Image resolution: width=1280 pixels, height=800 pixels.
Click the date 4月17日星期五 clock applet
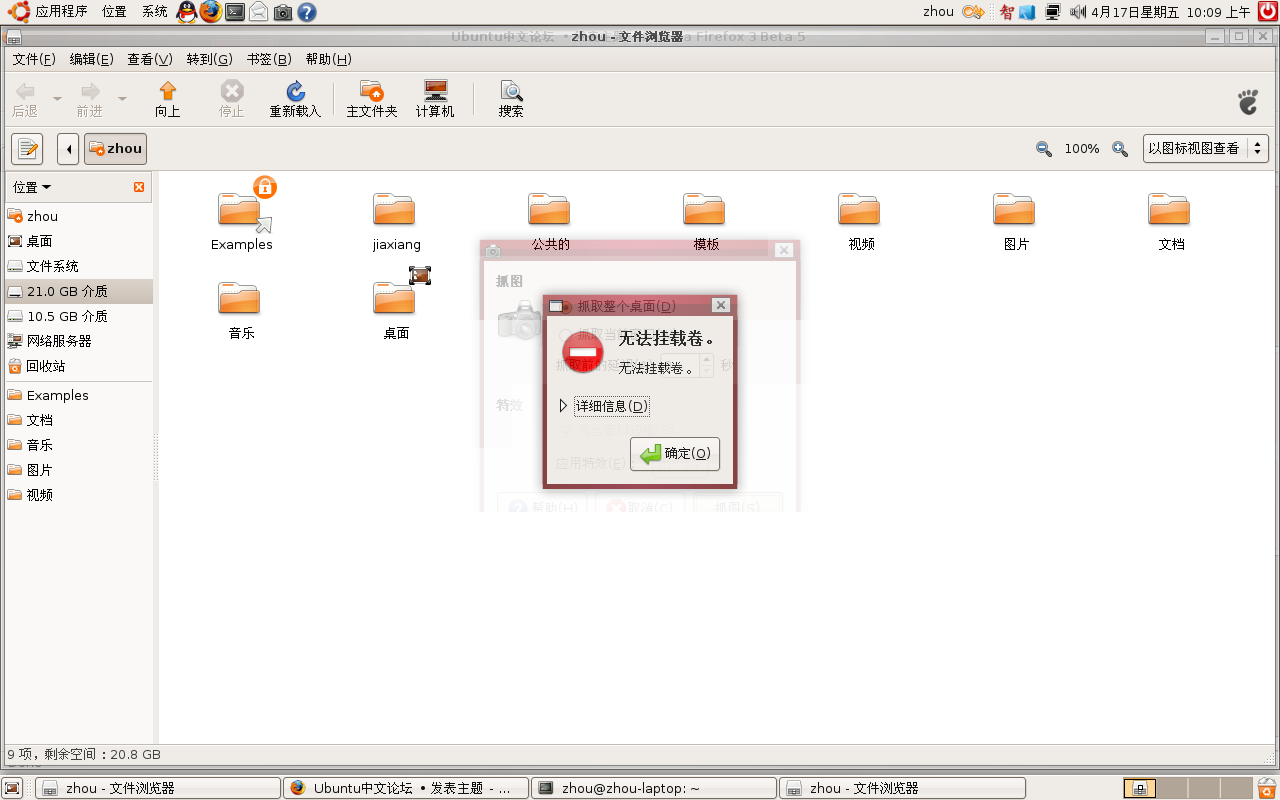click(x=1135, y=12)
